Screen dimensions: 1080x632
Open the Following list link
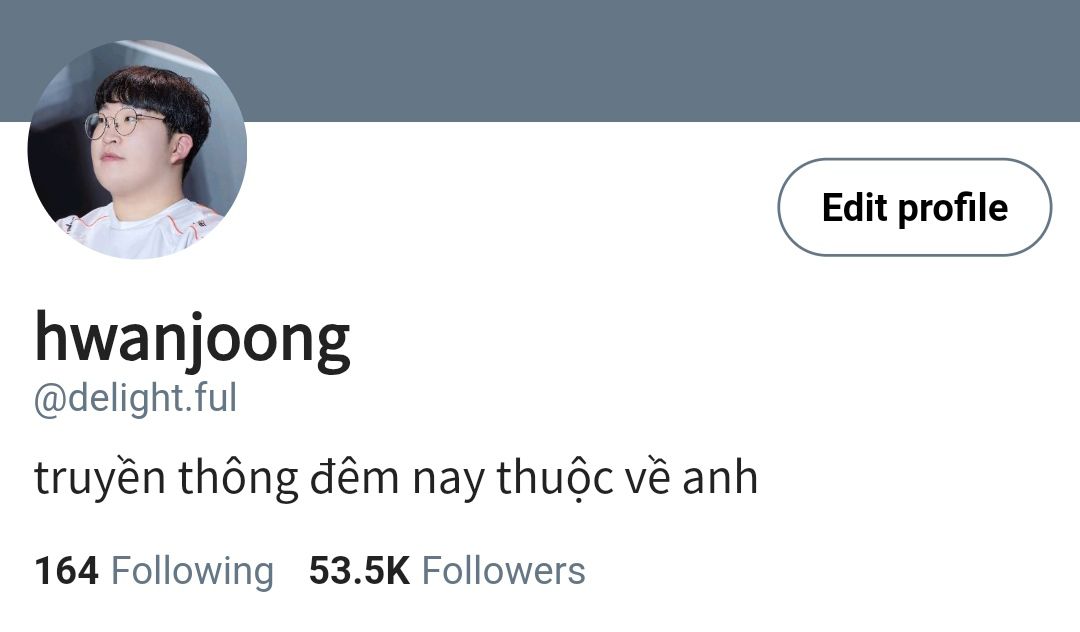192,571
